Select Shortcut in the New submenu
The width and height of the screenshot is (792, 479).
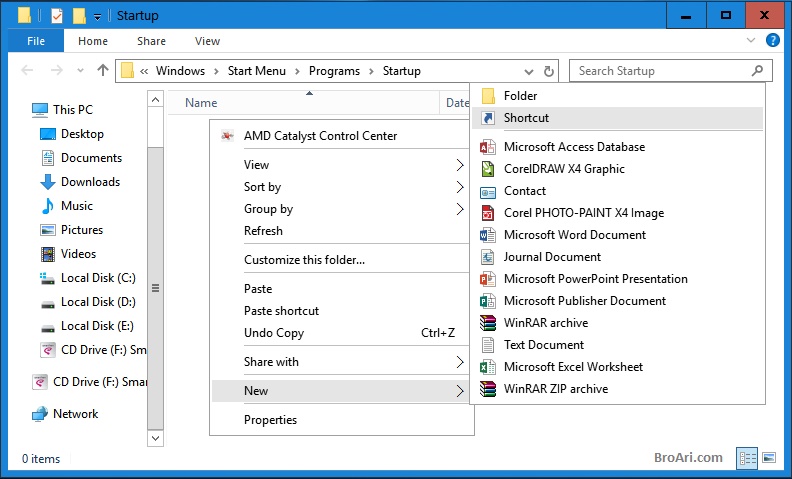[x=526, y=118]
